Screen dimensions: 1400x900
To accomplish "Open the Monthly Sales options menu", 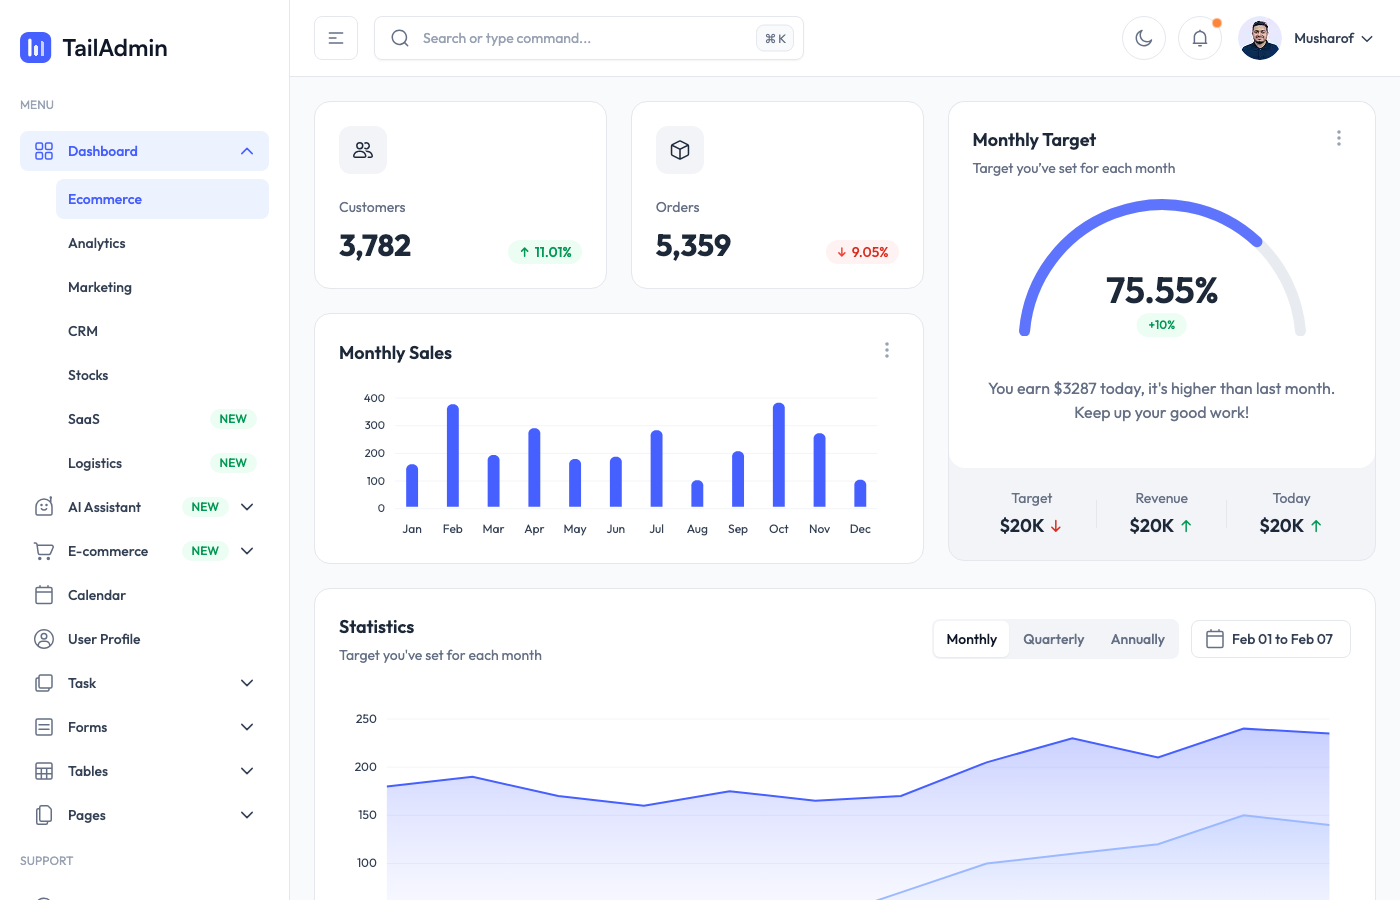I will click(886, 350).
